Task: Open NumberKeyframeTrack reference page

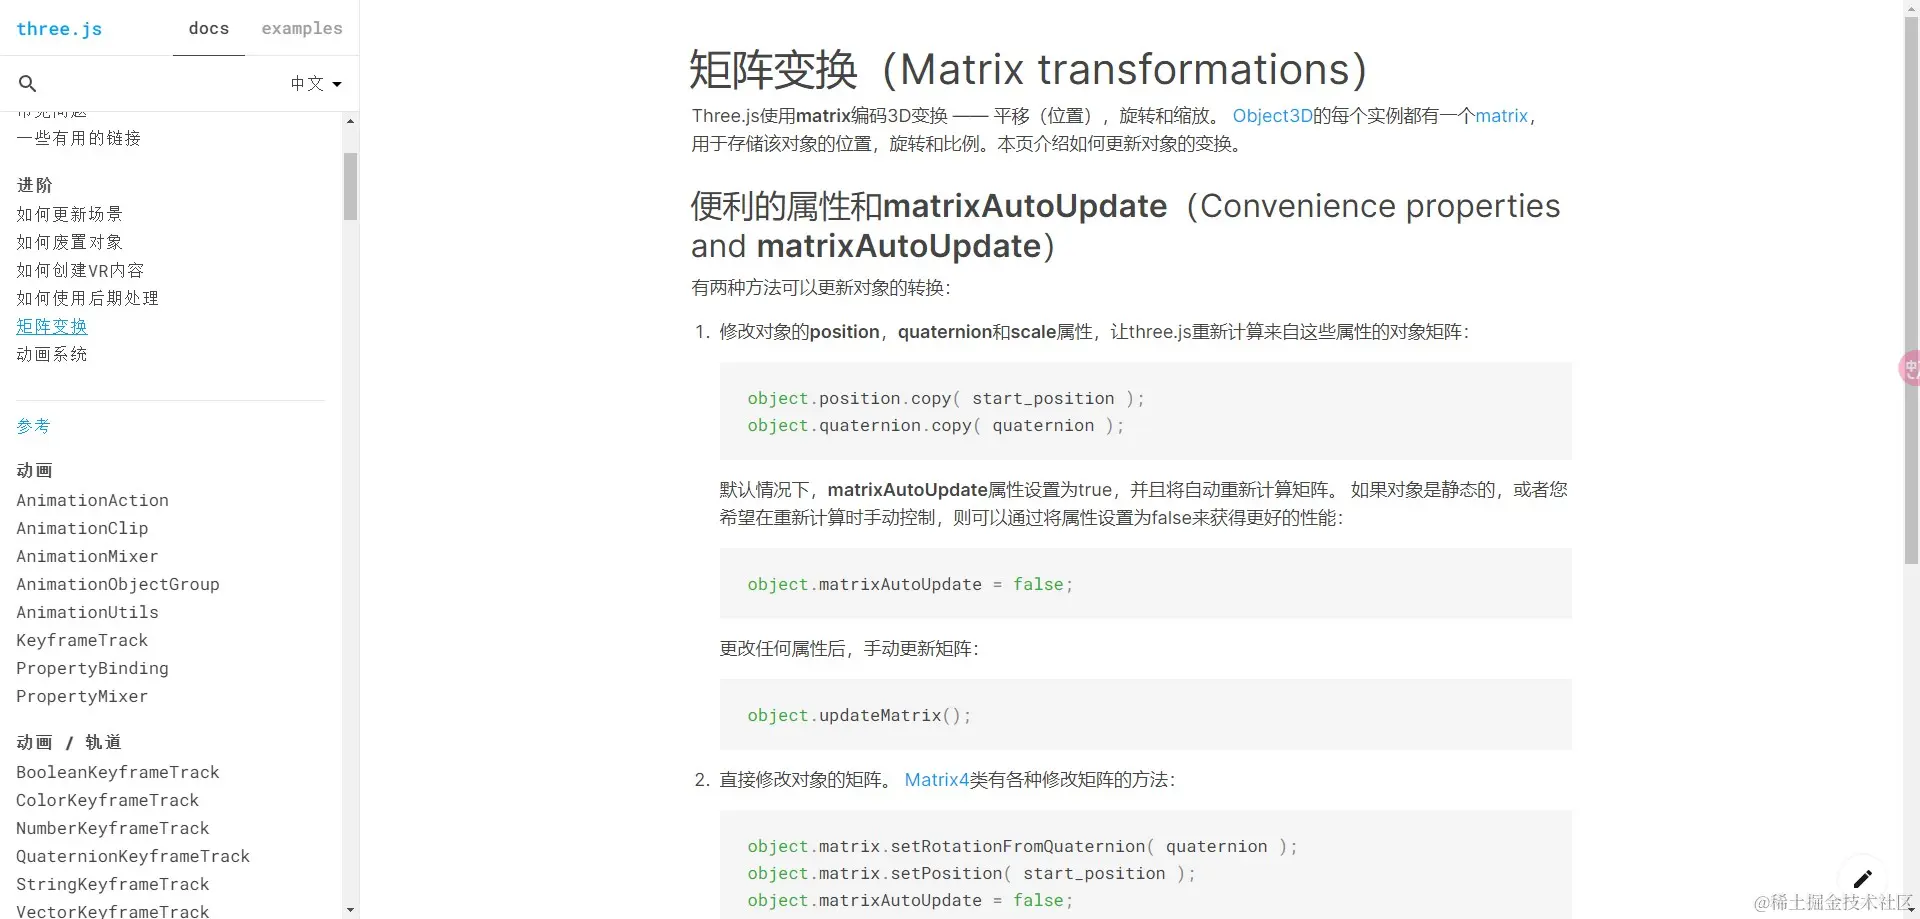Action: point(113,828)
